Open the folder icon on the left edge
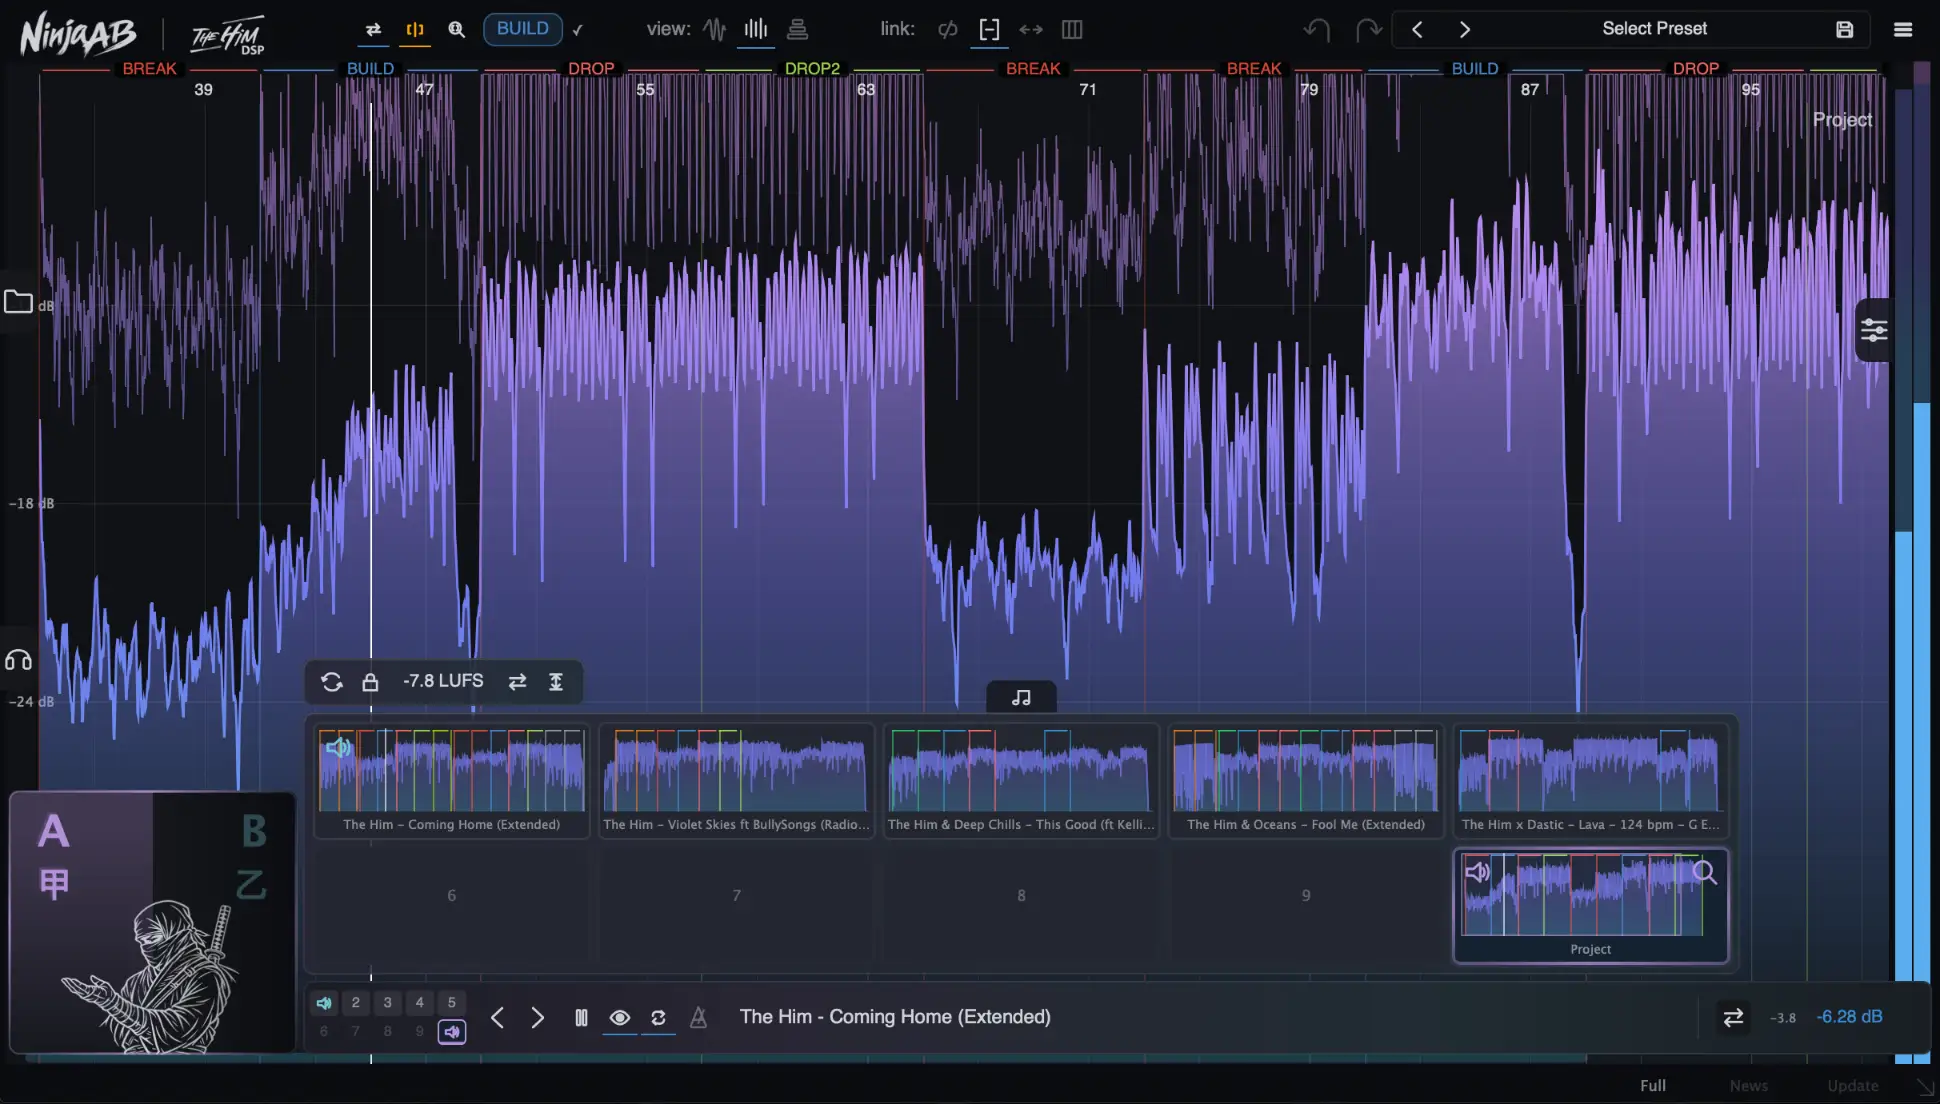1940x1104 pixels. pyautogui.click(x=18, y=301)
